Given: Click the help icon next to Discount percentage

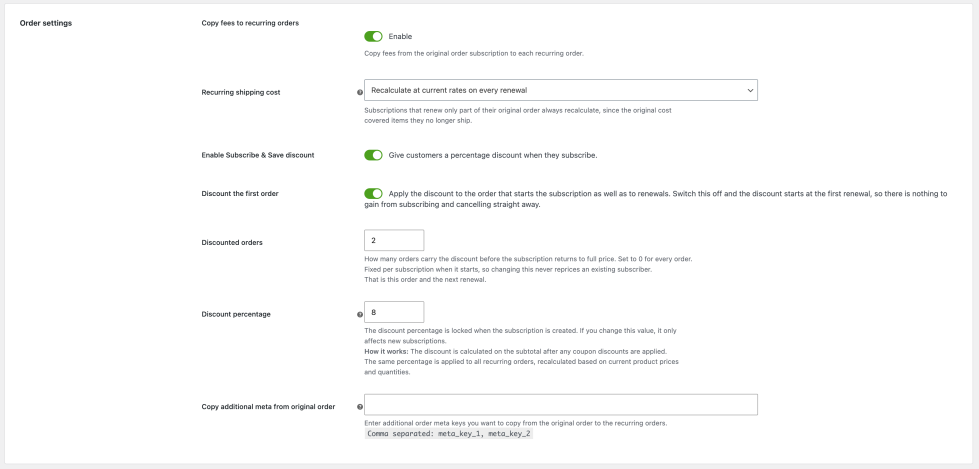Looking at the screenshot, I should pyautogui.click(x=360, y=315).
